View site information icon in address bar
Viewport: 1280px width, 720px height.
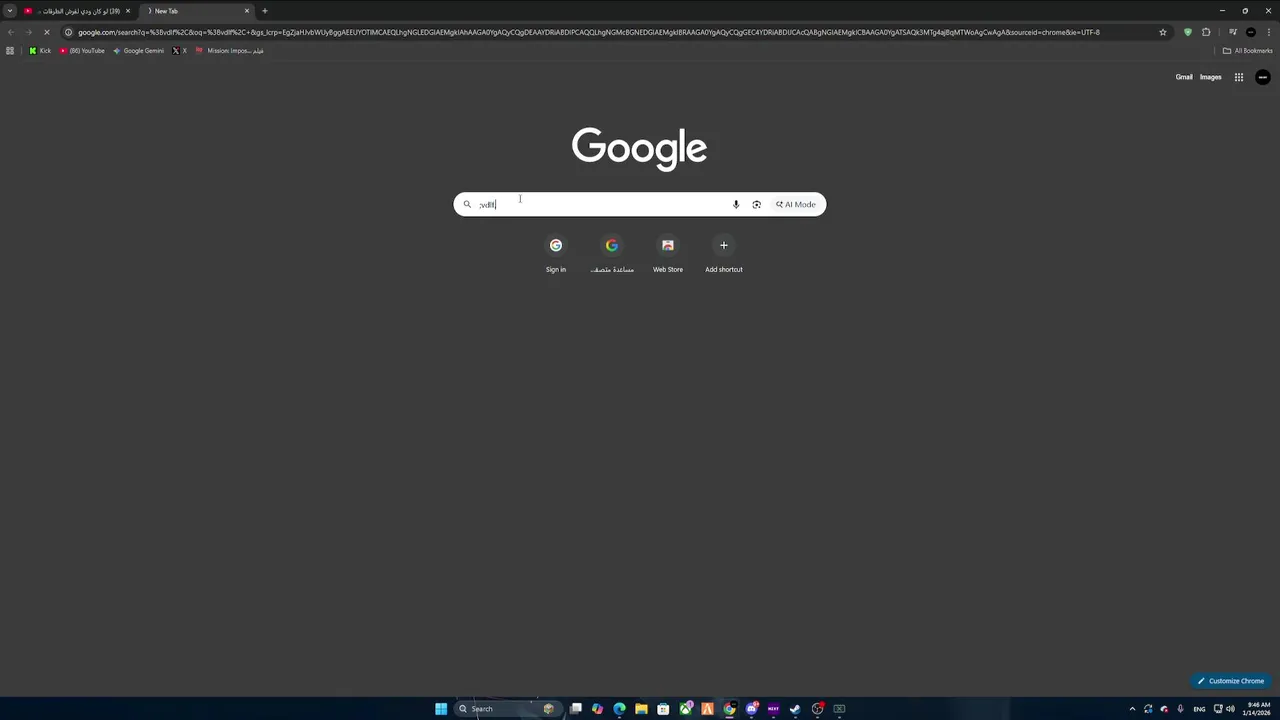68,32
